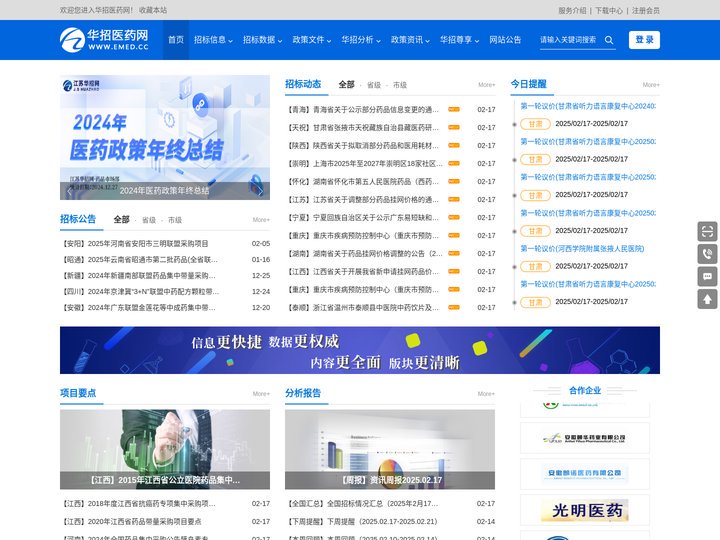Open 安徽颐华药业有限公司 partner logo
This screenshot has width=720, height=540.
585,438
